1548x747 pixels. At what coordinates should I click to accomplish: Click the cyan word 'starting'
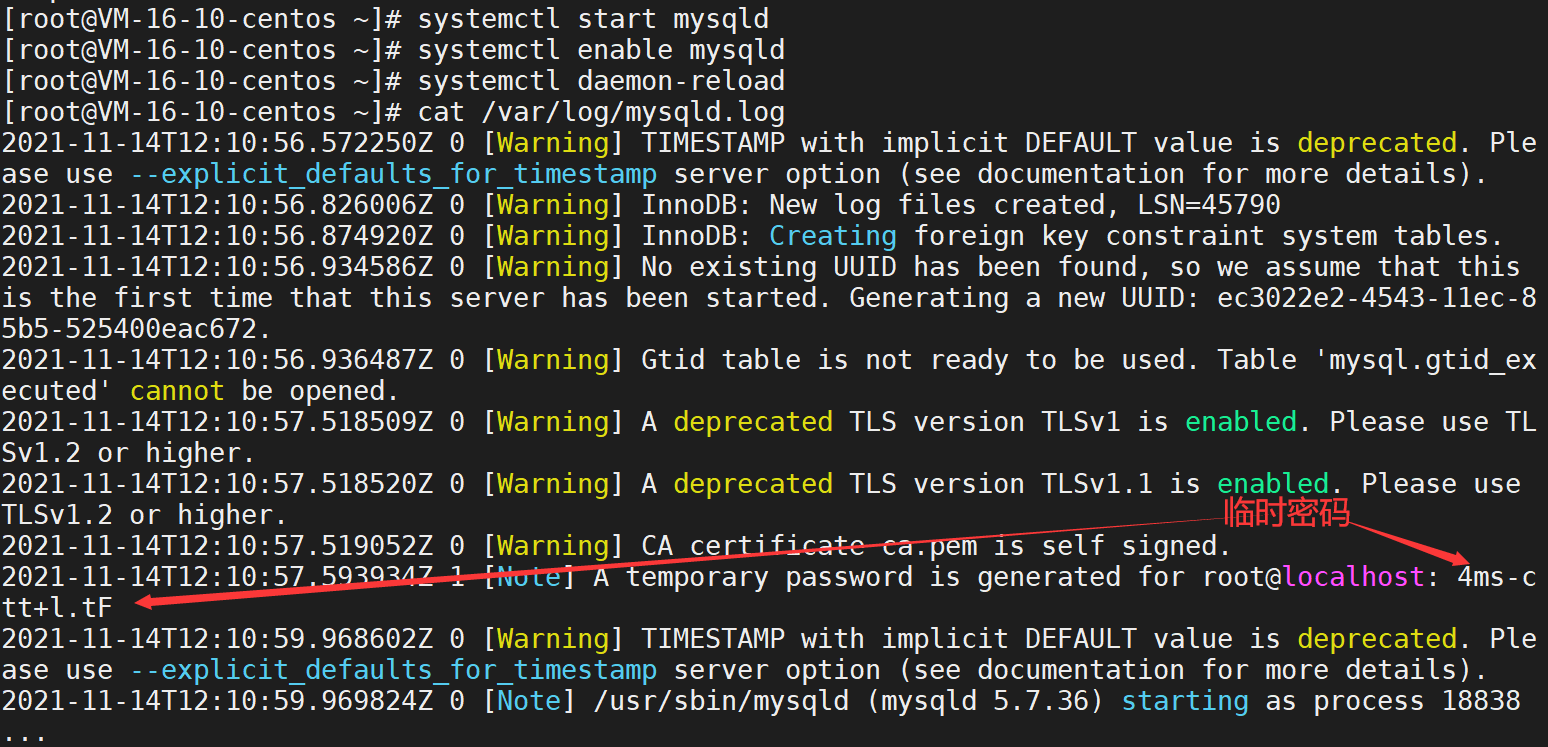(x=1185, y=700)
